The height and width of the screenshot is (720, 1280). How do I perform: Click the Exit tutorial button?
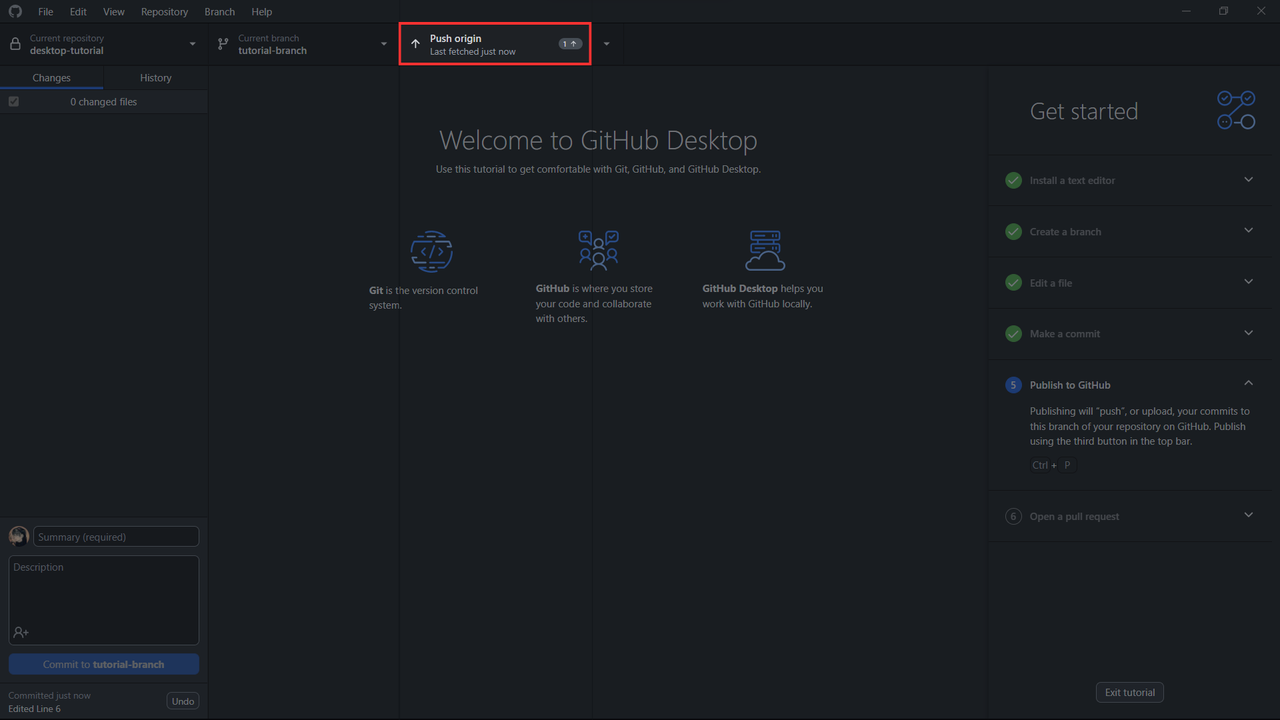1130,692
